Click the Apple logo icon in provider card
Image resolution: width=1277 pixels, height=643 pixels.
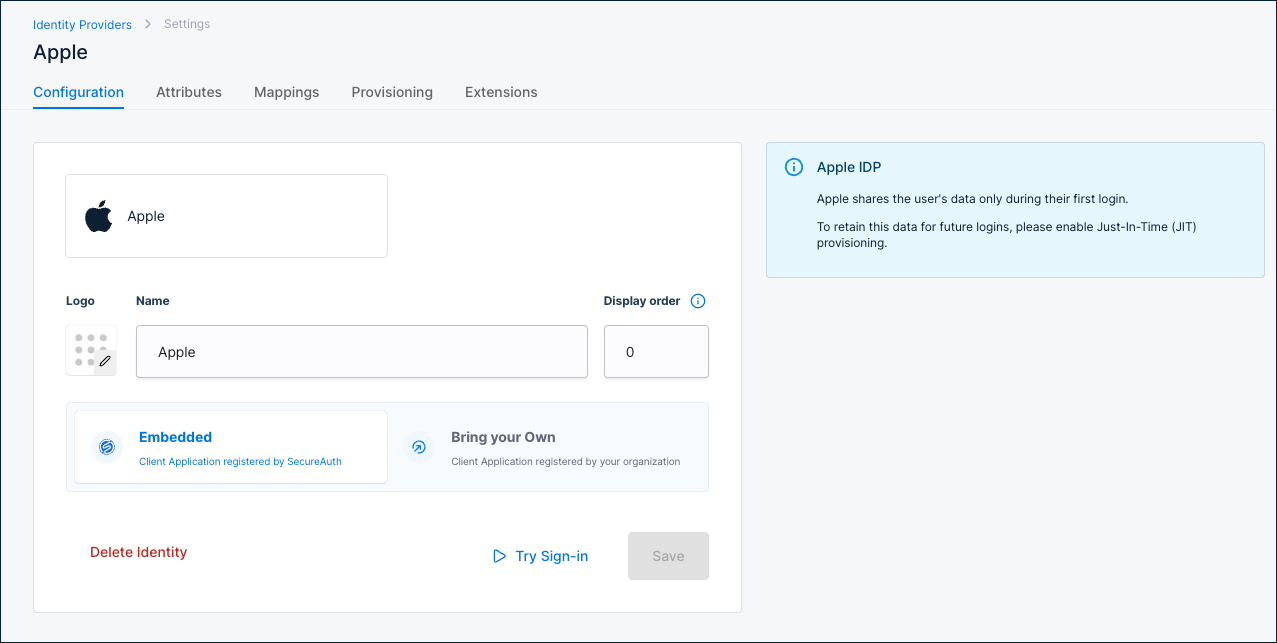click(x=98, y=216)
